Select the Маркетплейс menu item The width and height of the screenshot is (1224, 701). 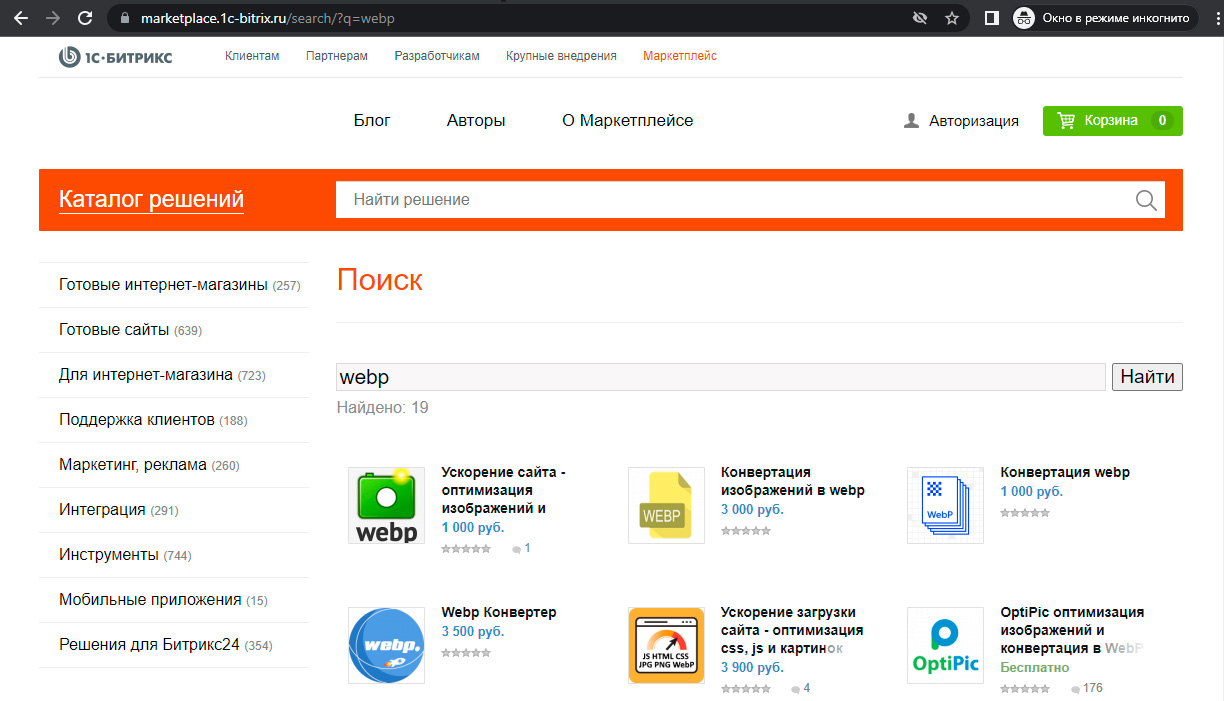pyautogui.click(x=680, y=56)
